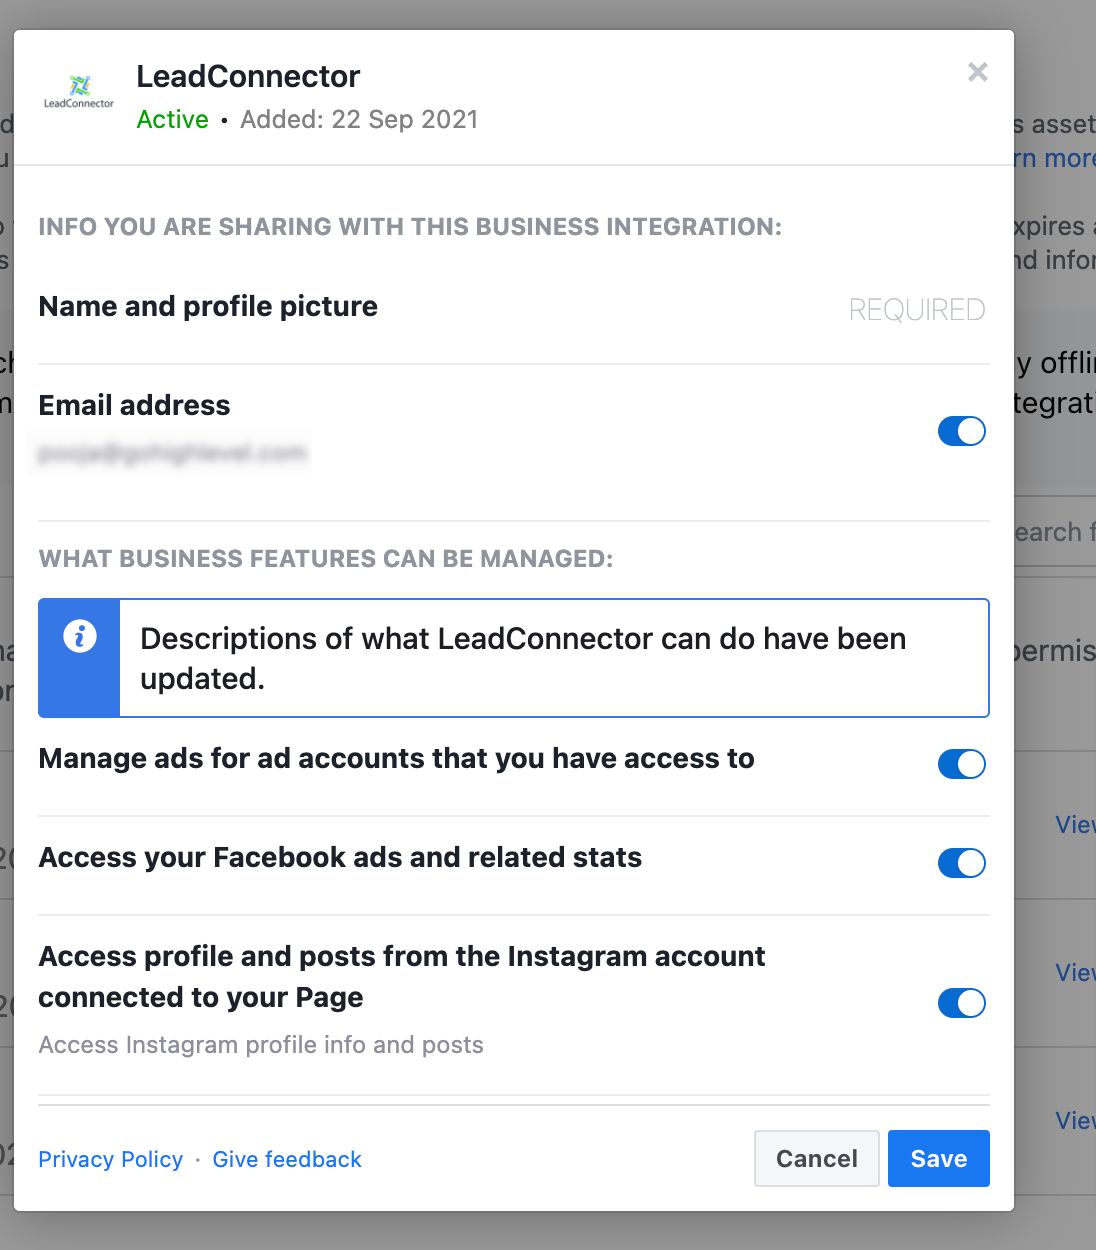
Task: Click the Name and profile picture row
Action: coord(514,308)
